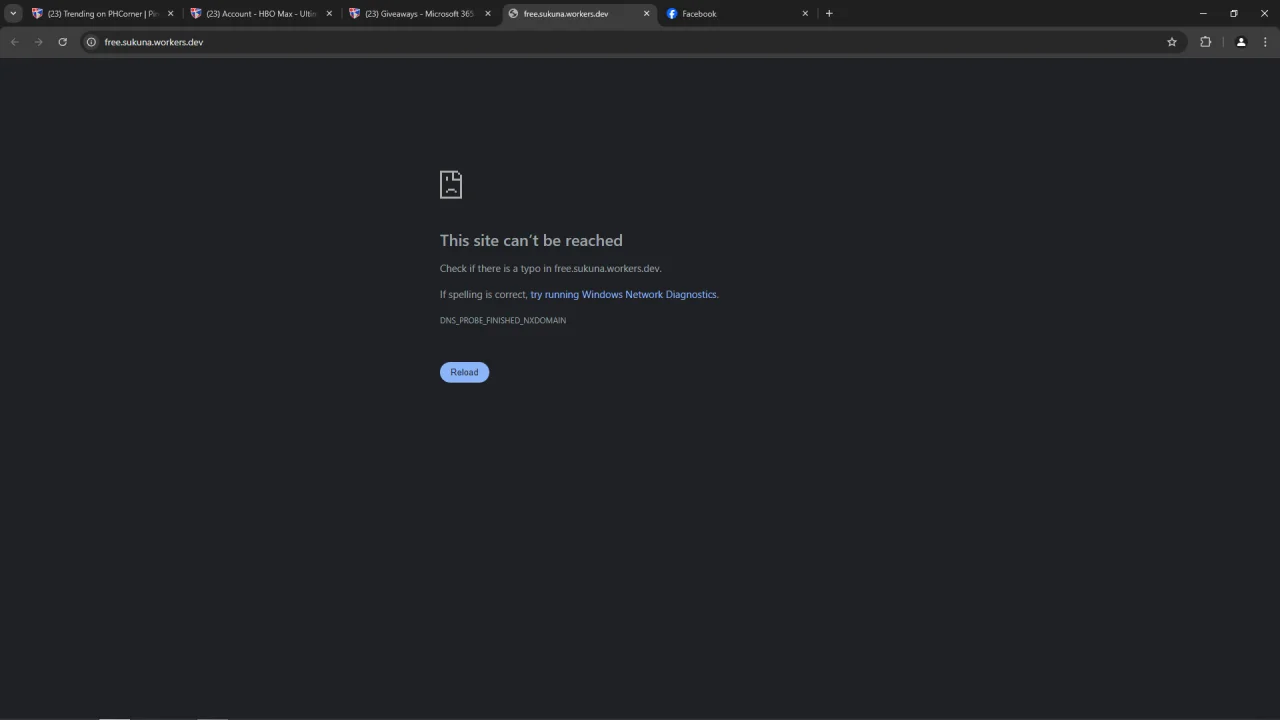Switch to the Trending on PHCorner tab
The height and width of the screenshot is (720, 1280).
point(103,14)
